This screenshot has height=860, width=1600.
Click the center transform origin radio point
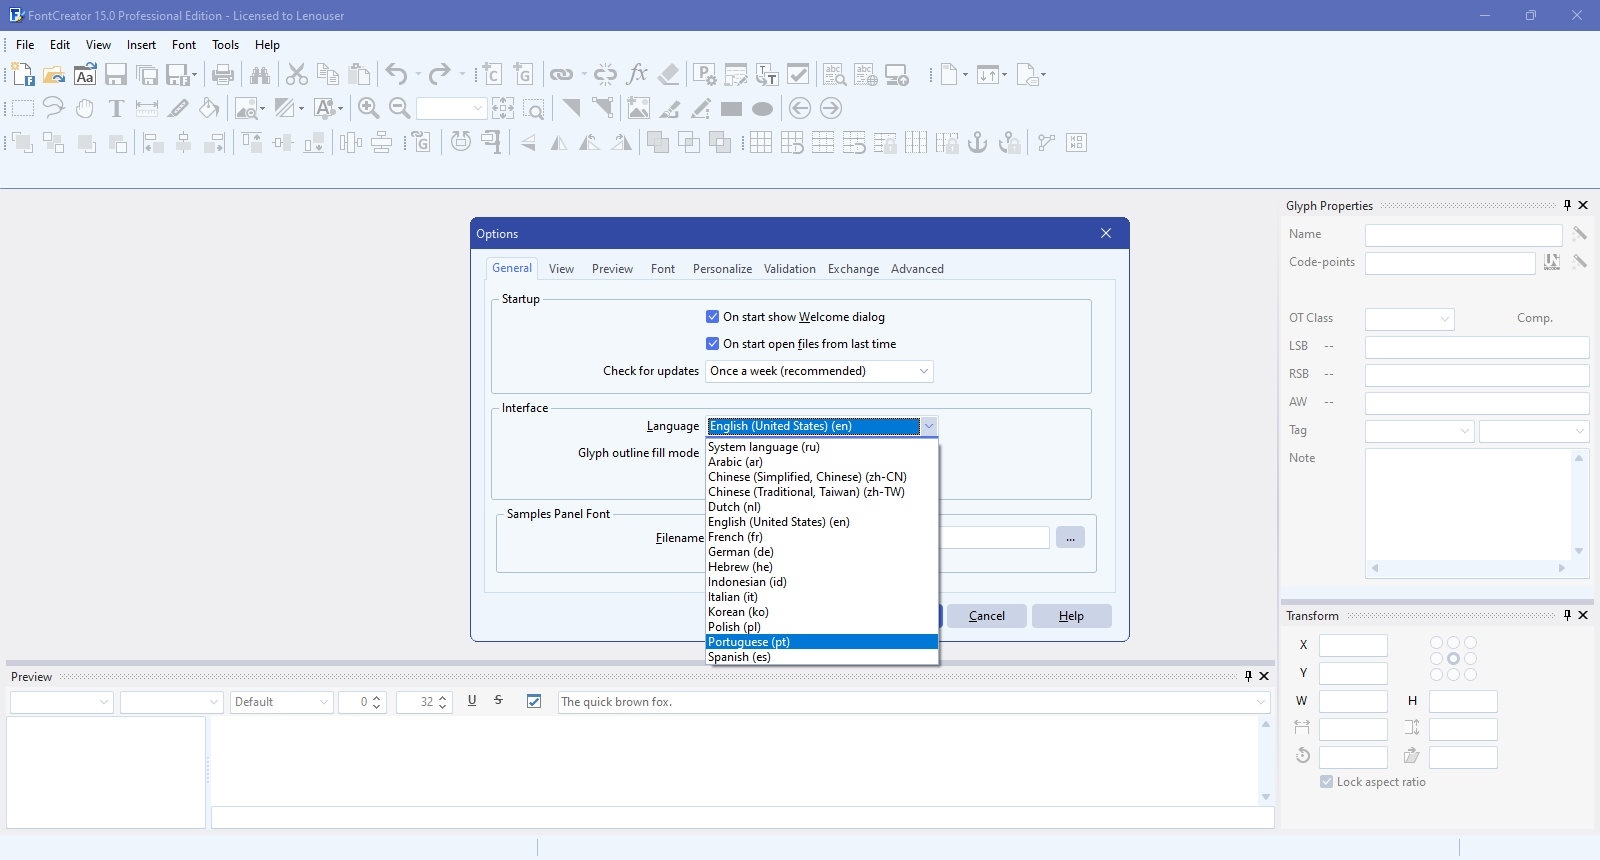tap(1453, 659)
